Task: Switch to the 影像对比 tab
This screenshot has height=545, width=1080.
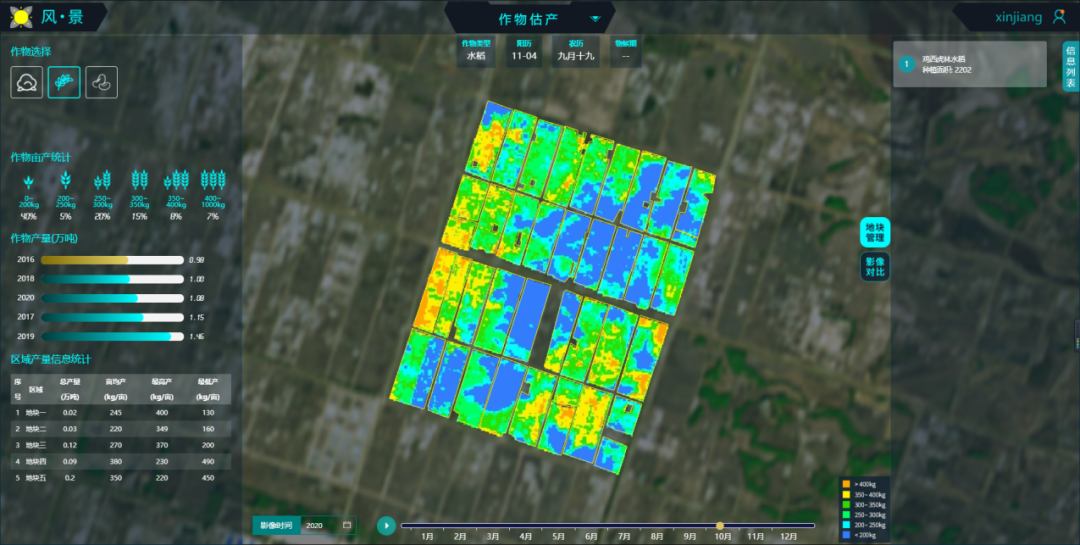Action: pos(874,267)
